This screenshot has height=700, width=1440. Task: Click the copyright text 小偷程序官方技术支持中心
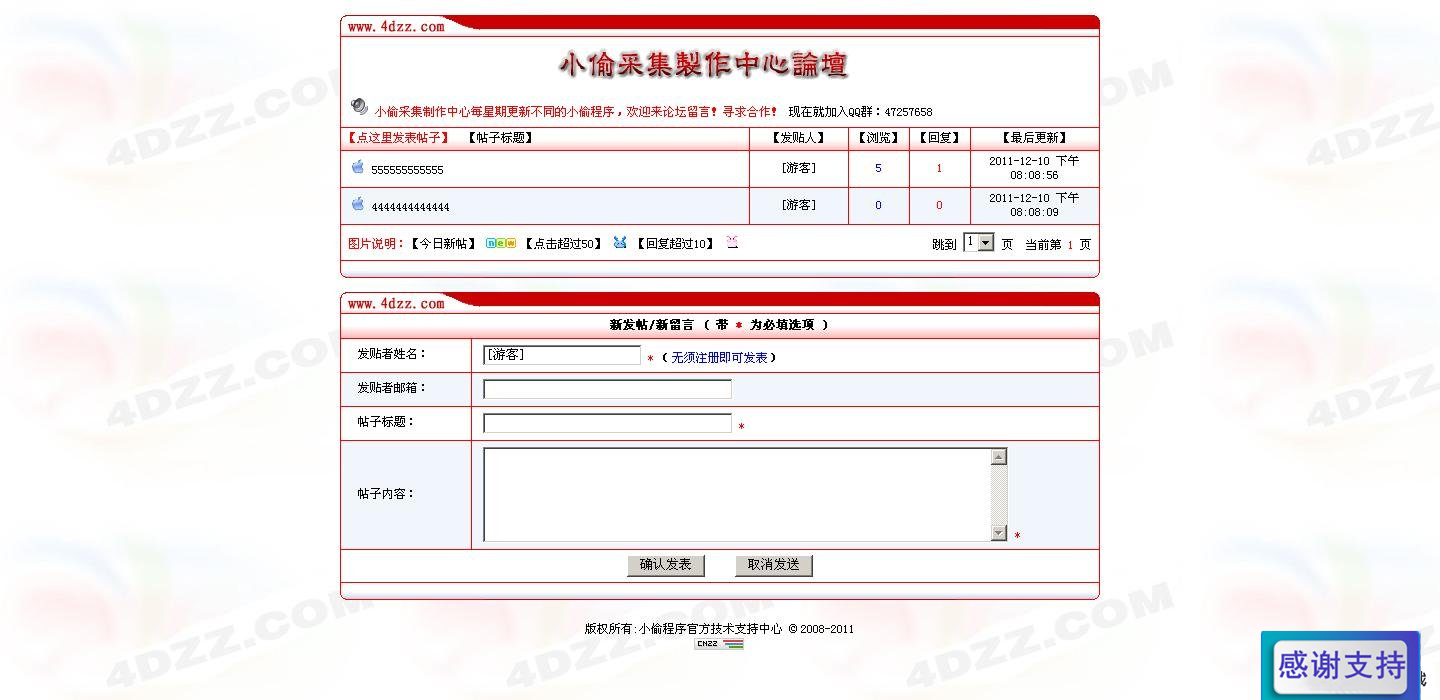[x=710, y=629]
